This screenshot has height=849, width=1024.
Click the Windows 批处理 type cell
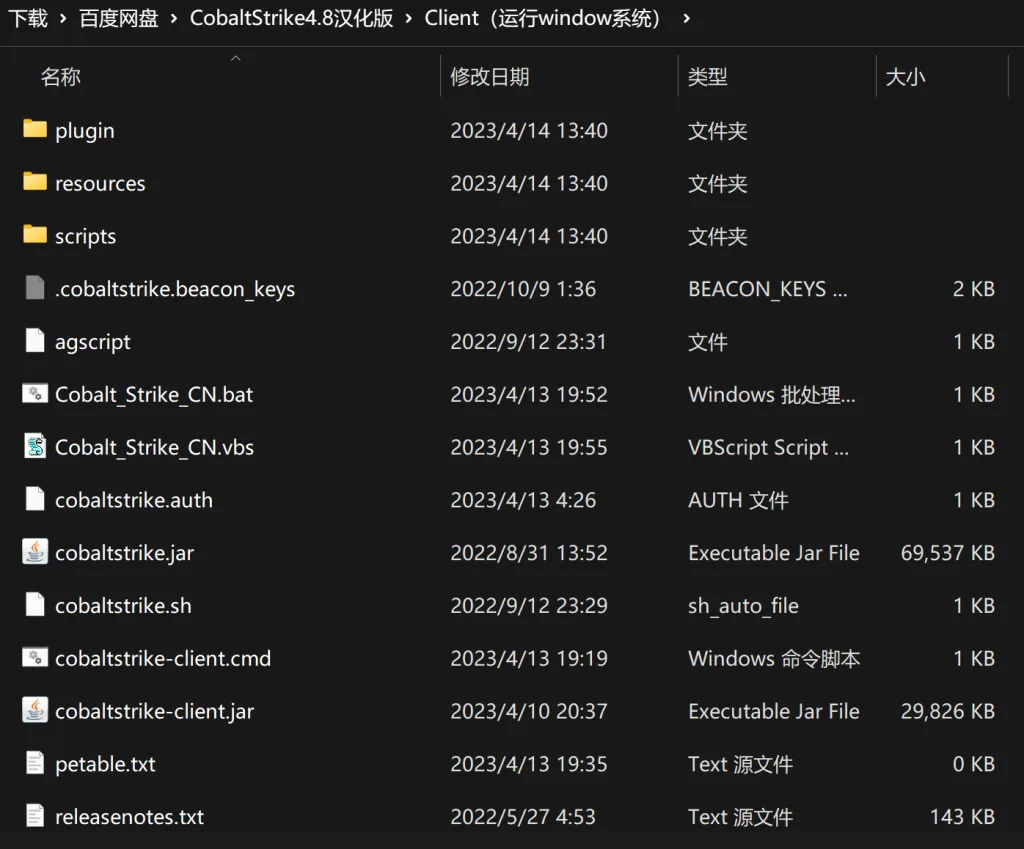[x=772, y=394]
